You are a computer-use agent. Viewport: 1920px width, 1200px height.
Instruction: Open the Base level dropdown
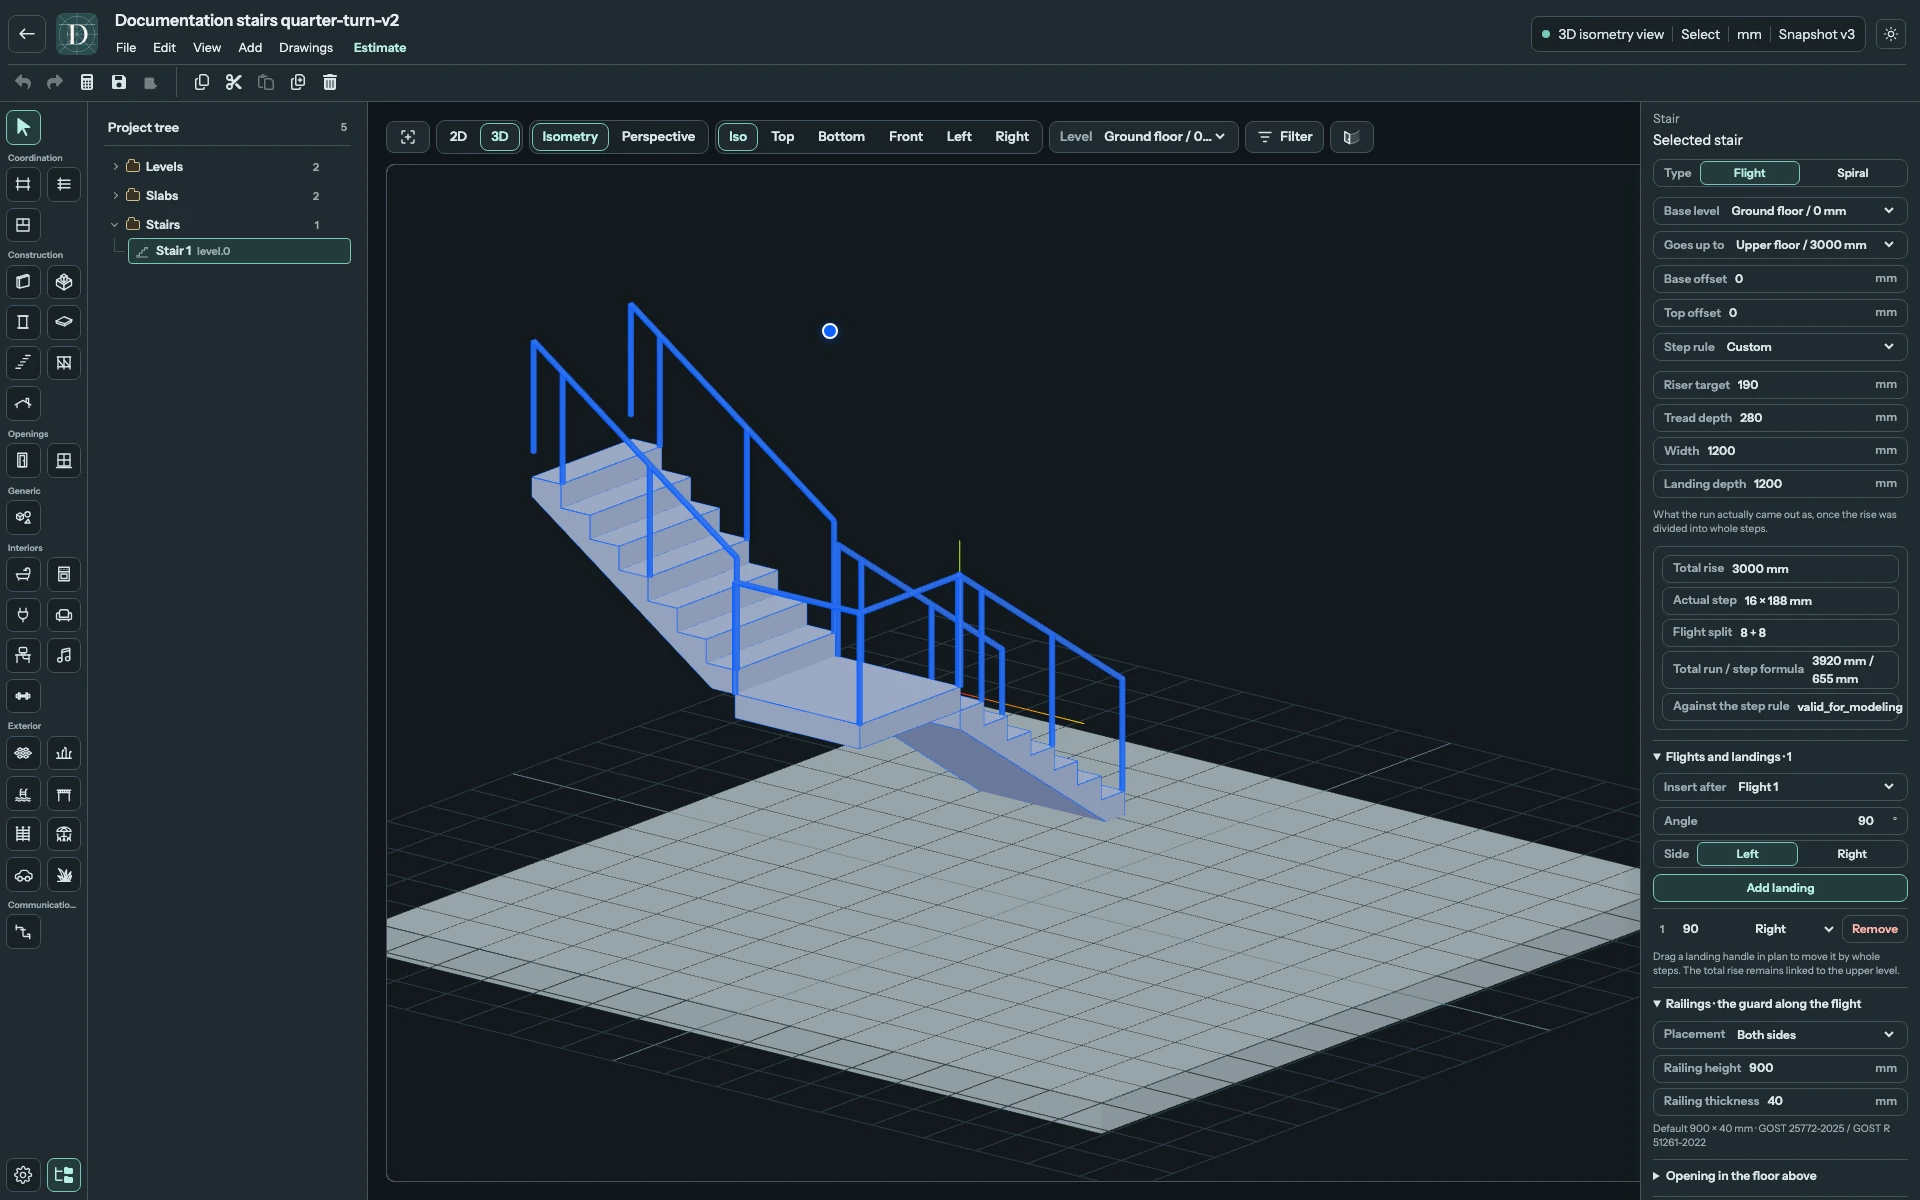click(1780, 211)
